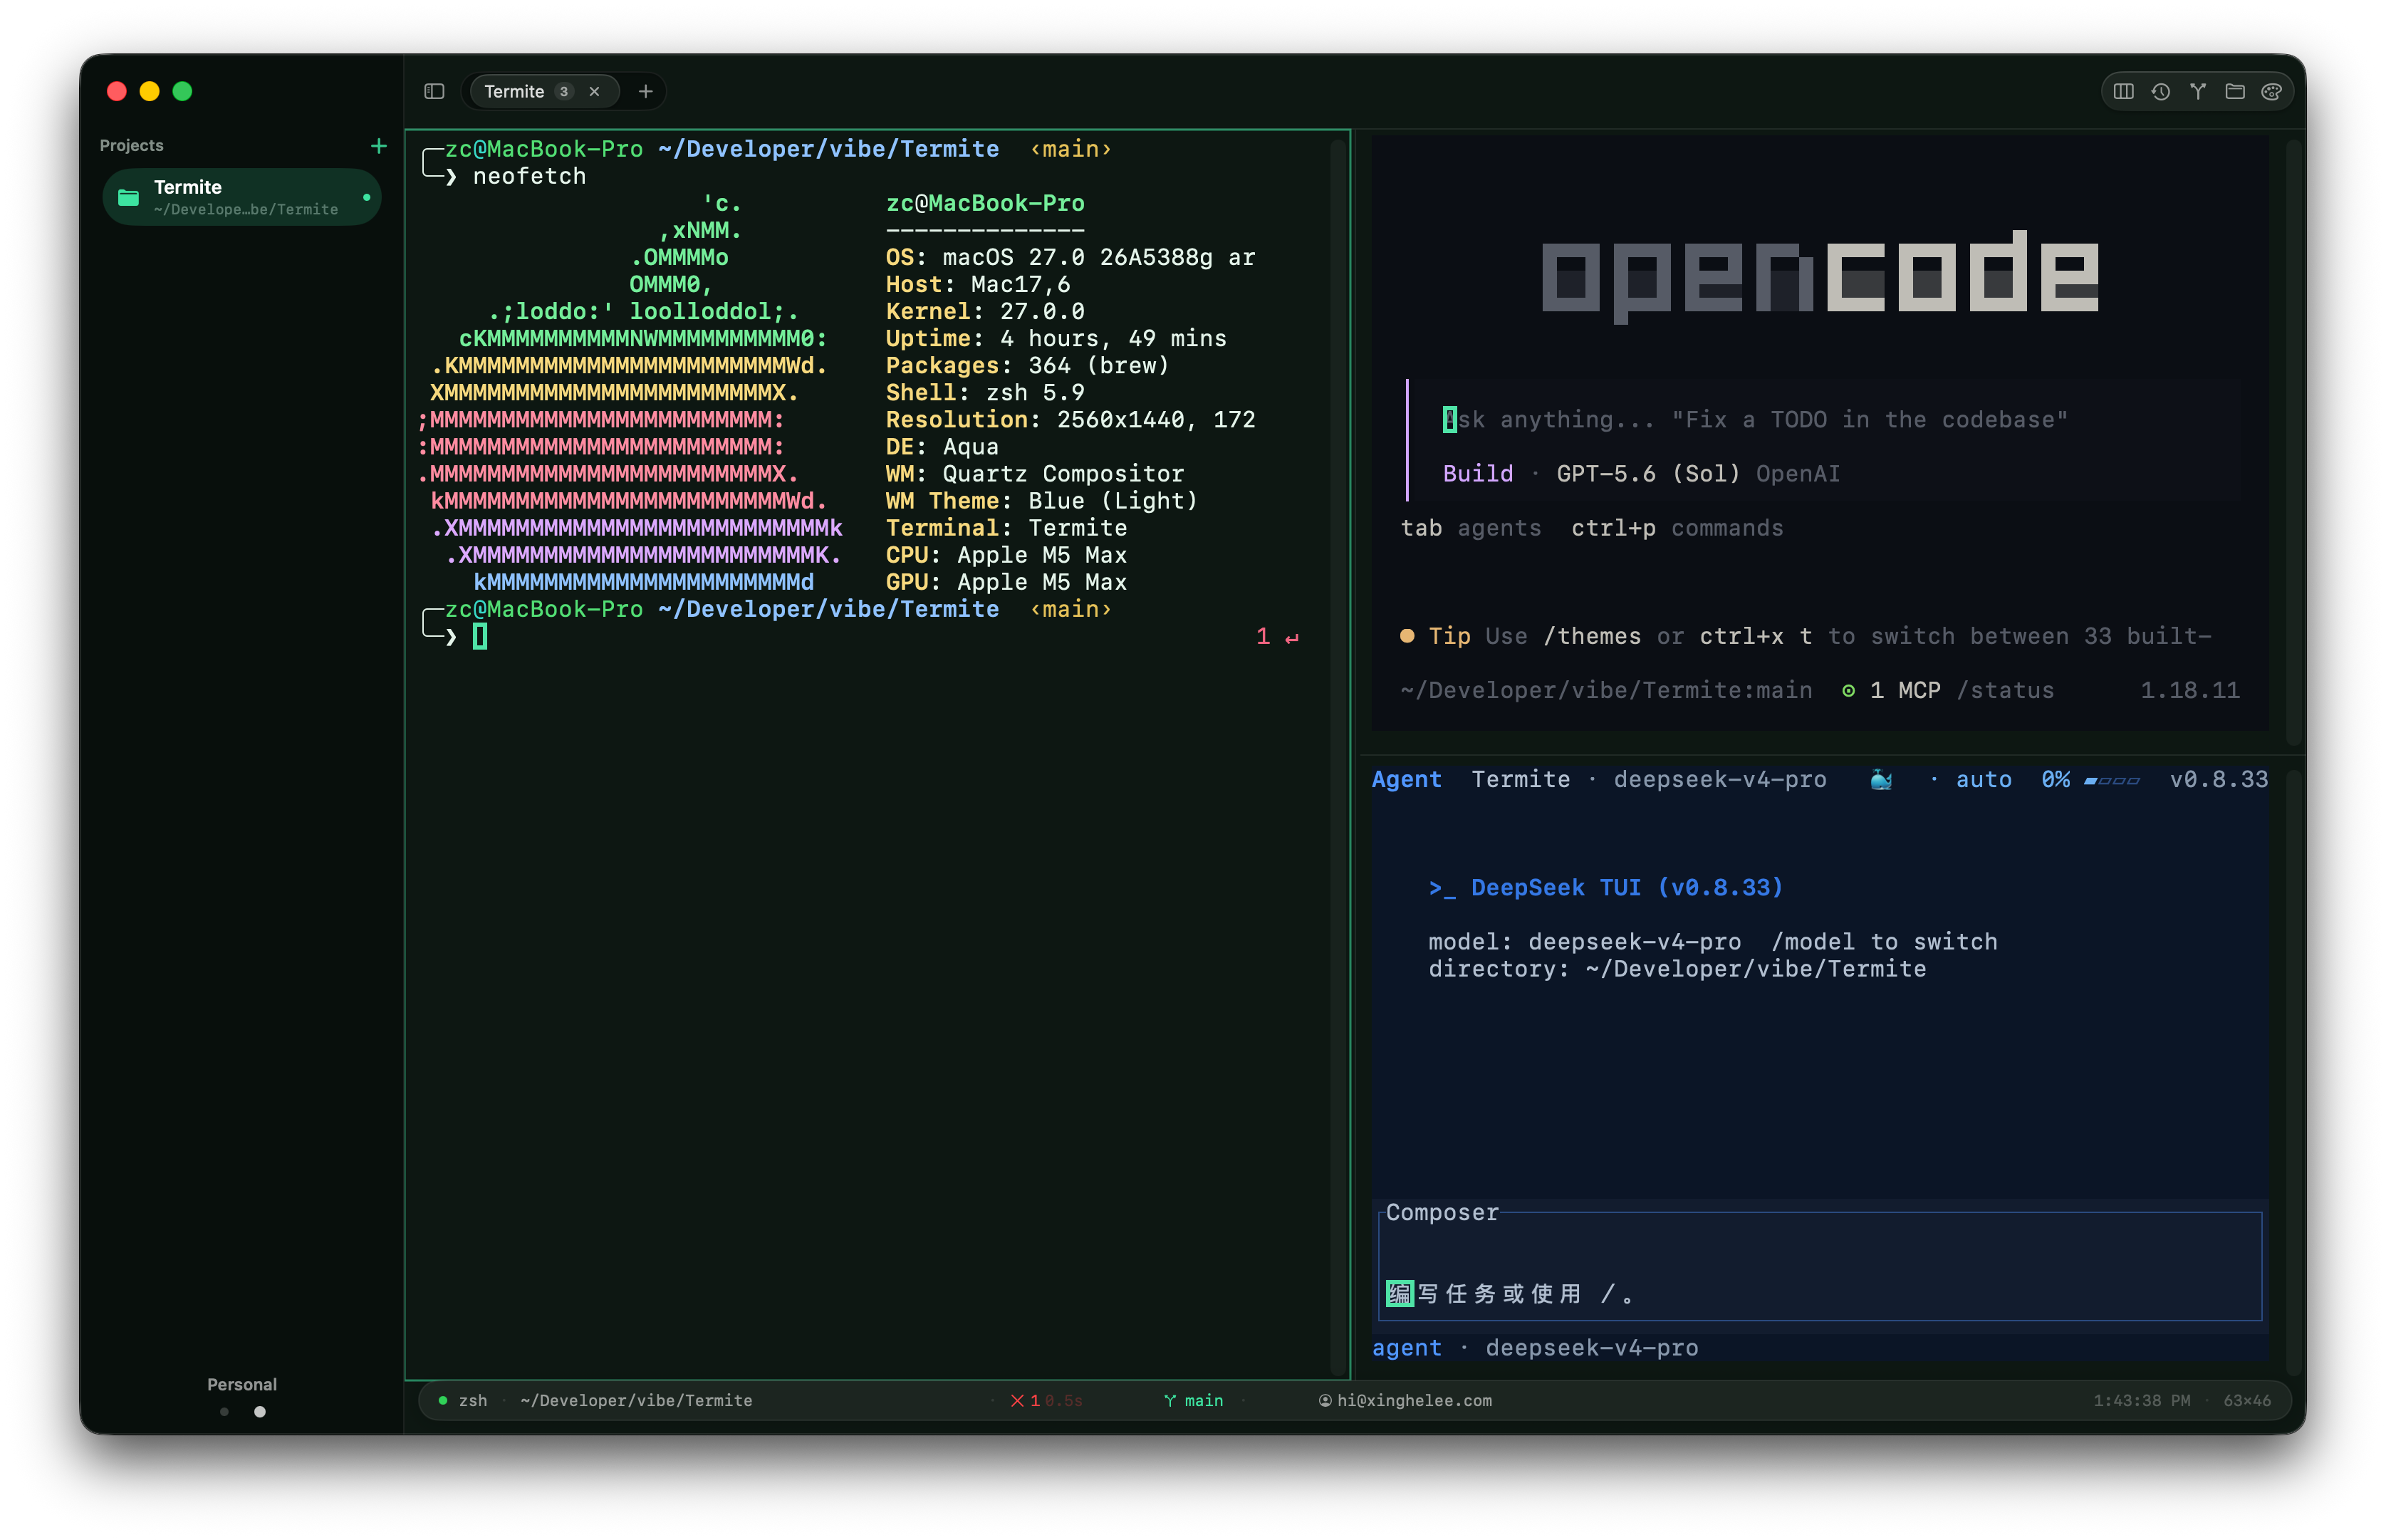The height and width of the screenshot is (1540, 2386).
Task: Click /status in opencode footer
Action: (2005, 690)
